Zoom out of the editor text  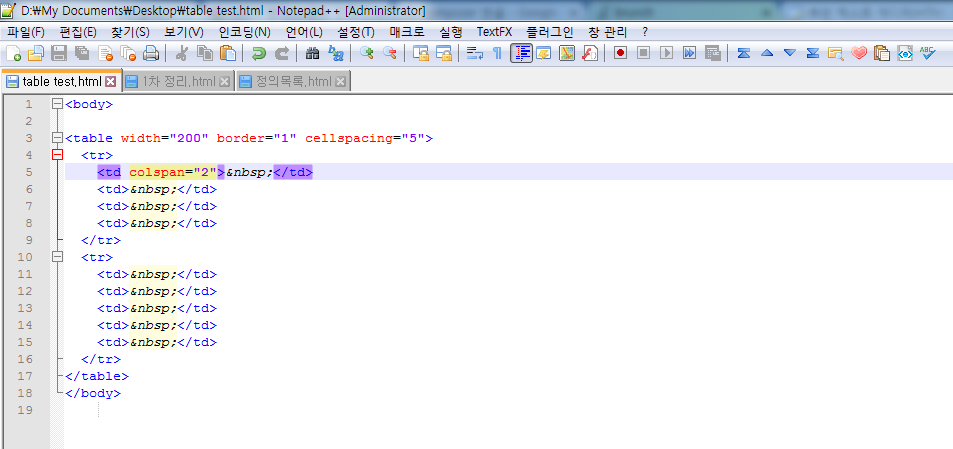[x=390, y=53]
